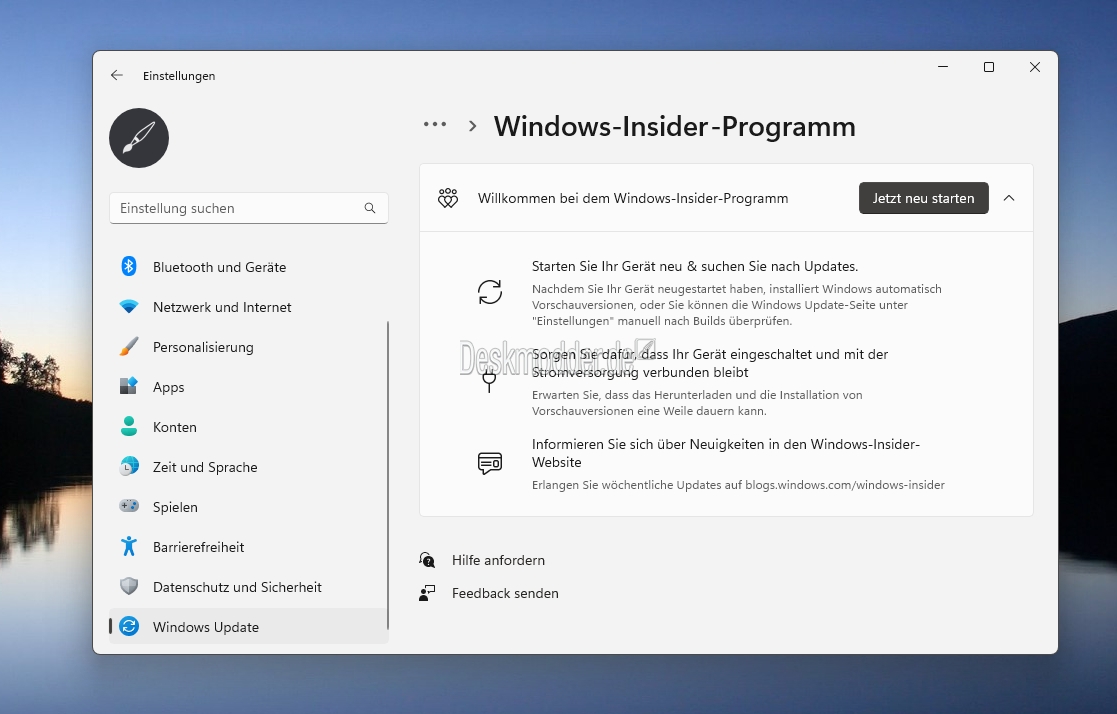Click the search magnifier icon
Image resolution: width=1117 pixels, height=714 pixels.
(370, 208)
